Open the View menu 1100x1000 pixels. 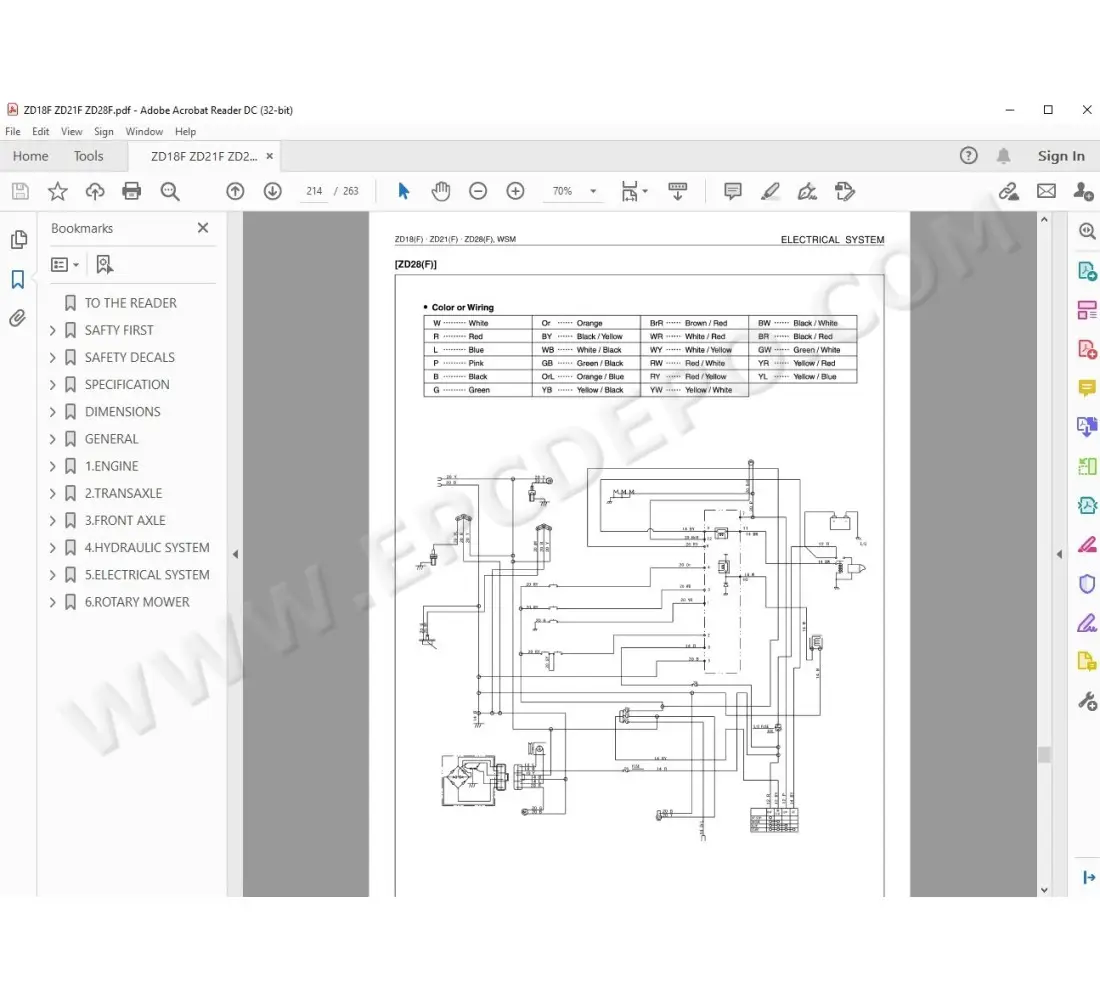point(71,131)
